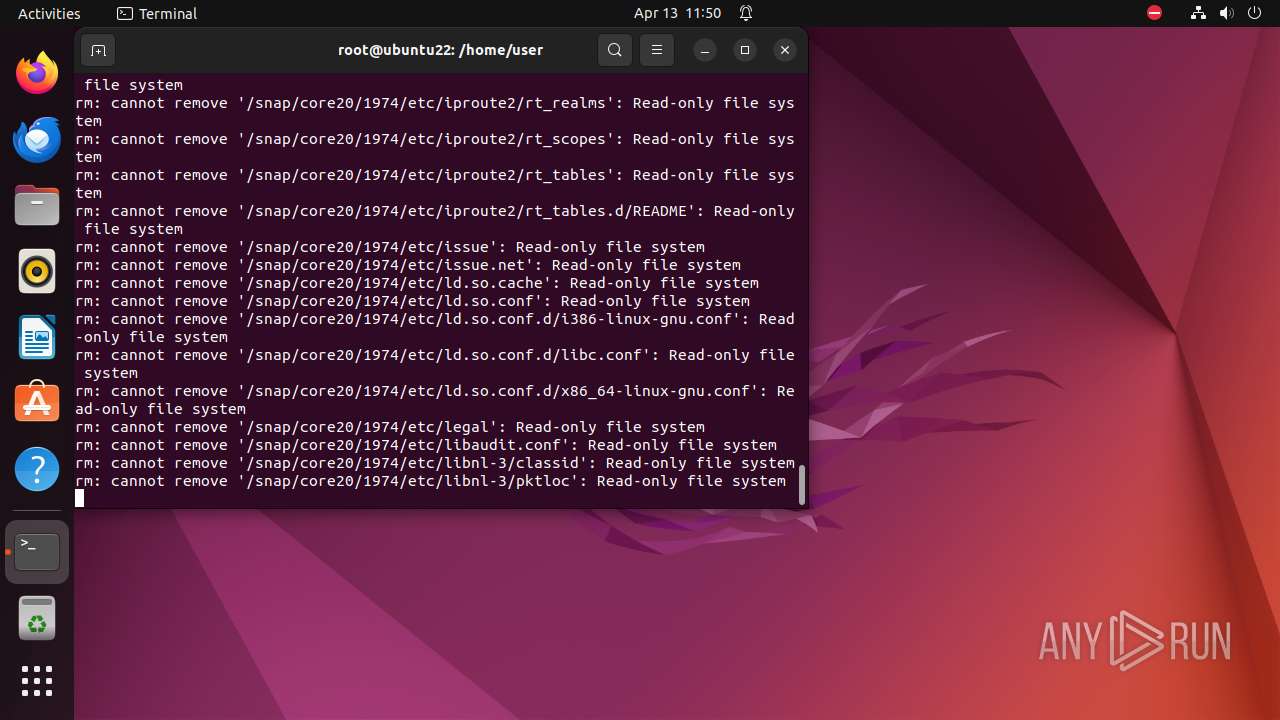Image resolution: width=1280 pixels, height=720 pixels.
Task: Open the clock calendar at Apr 13 11:50
Action: [677, 13]
